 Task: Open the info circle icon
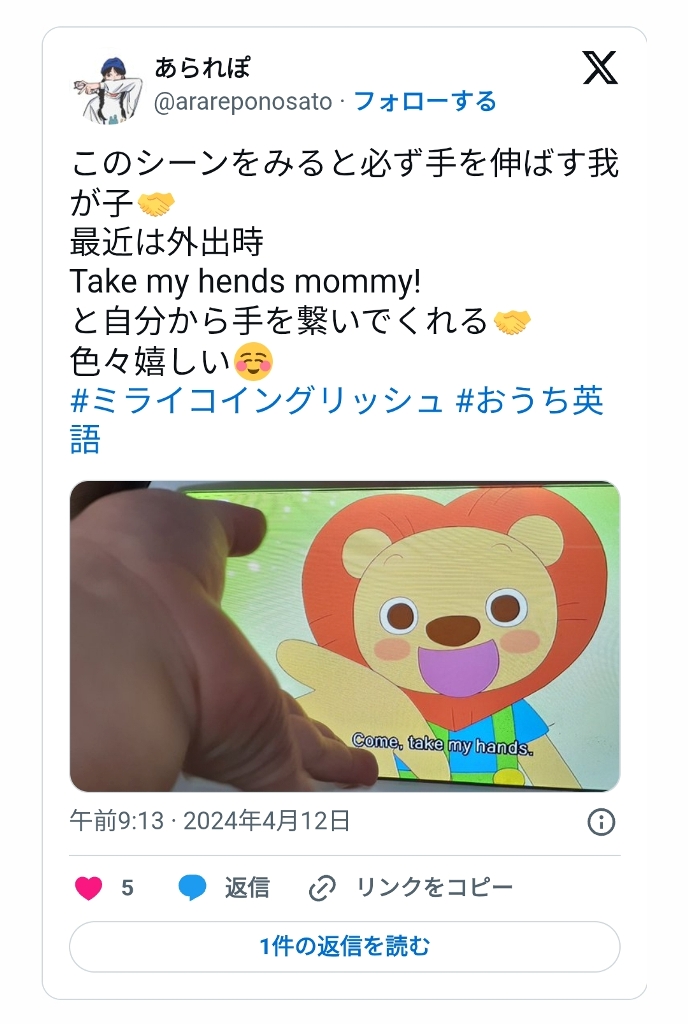601,822
